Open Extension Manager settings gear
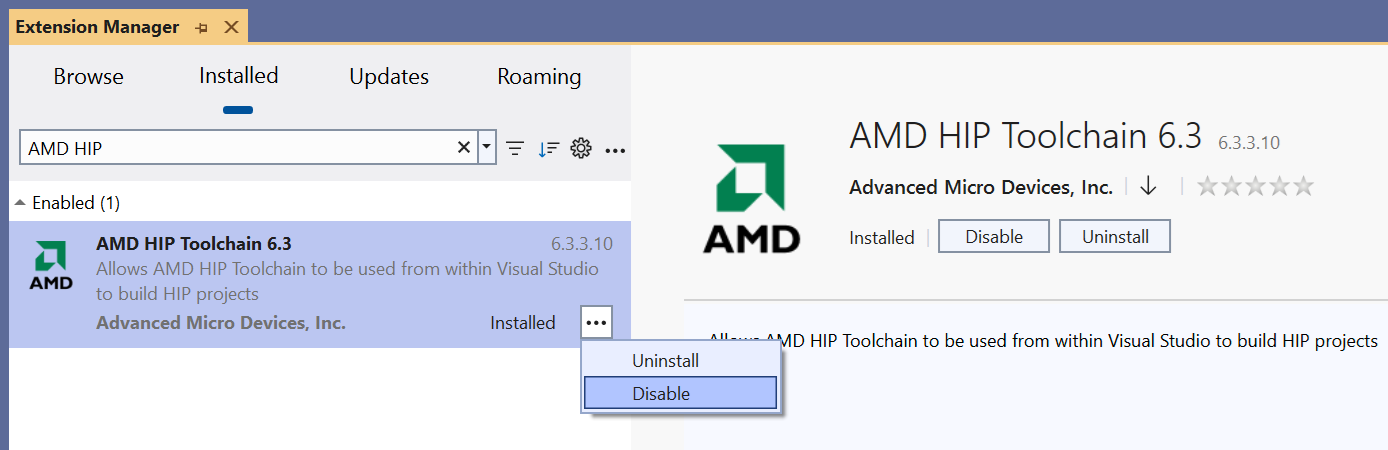 pyautogui.click(x=581, y=149)
